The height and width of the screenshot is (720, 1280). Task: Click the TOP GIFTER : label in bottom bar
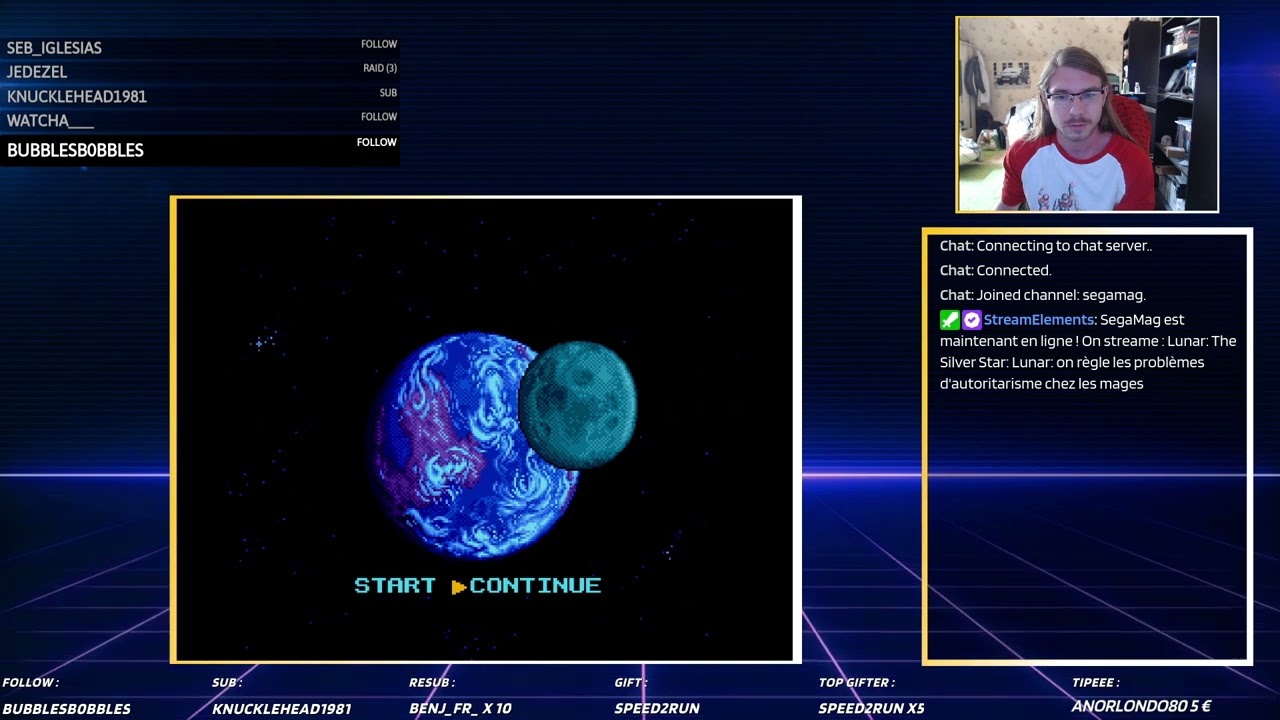857,683
